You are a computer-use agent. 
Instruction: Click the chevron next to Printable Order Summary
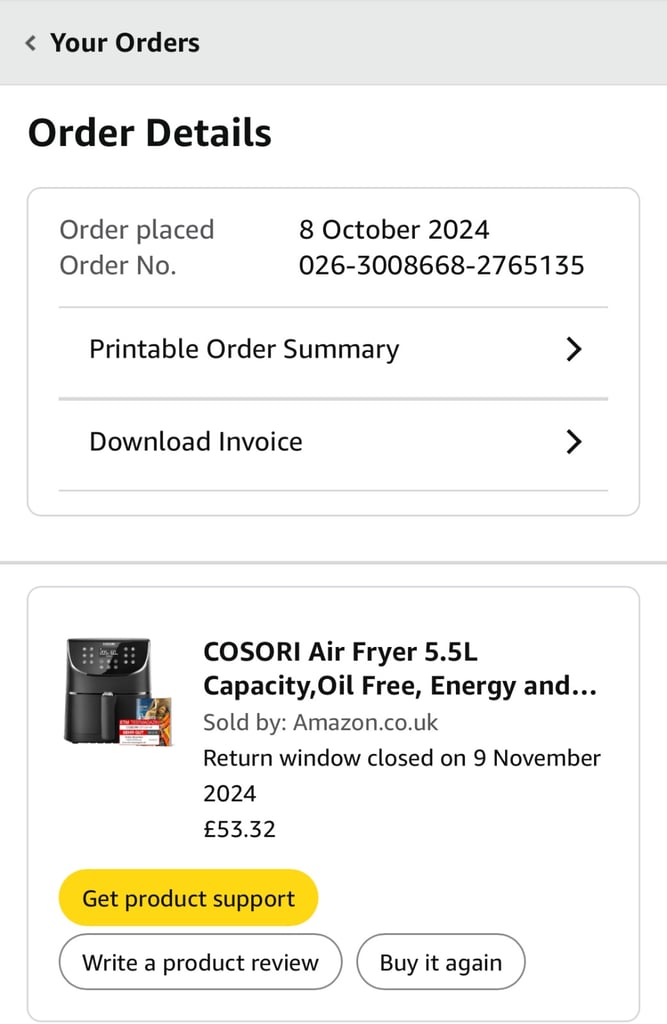[x=574, y=349]
